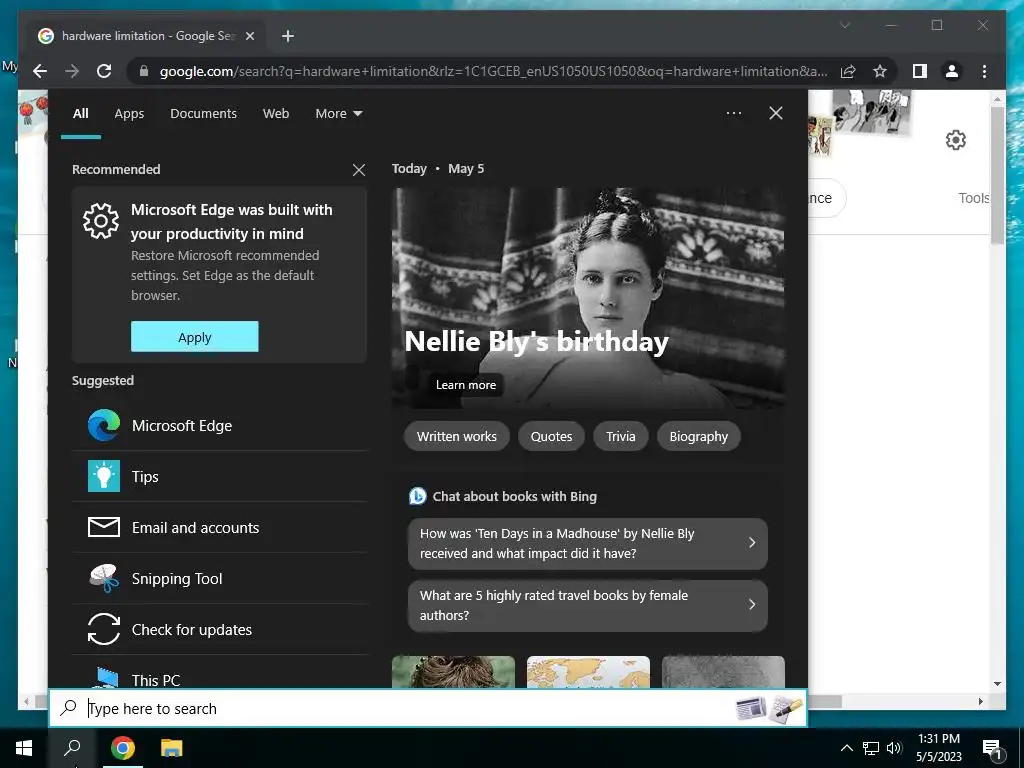Image resolution: width=1024 pixels, height=768 pixels.
Task: Click the Written works chip
Action: click(456, 436)
